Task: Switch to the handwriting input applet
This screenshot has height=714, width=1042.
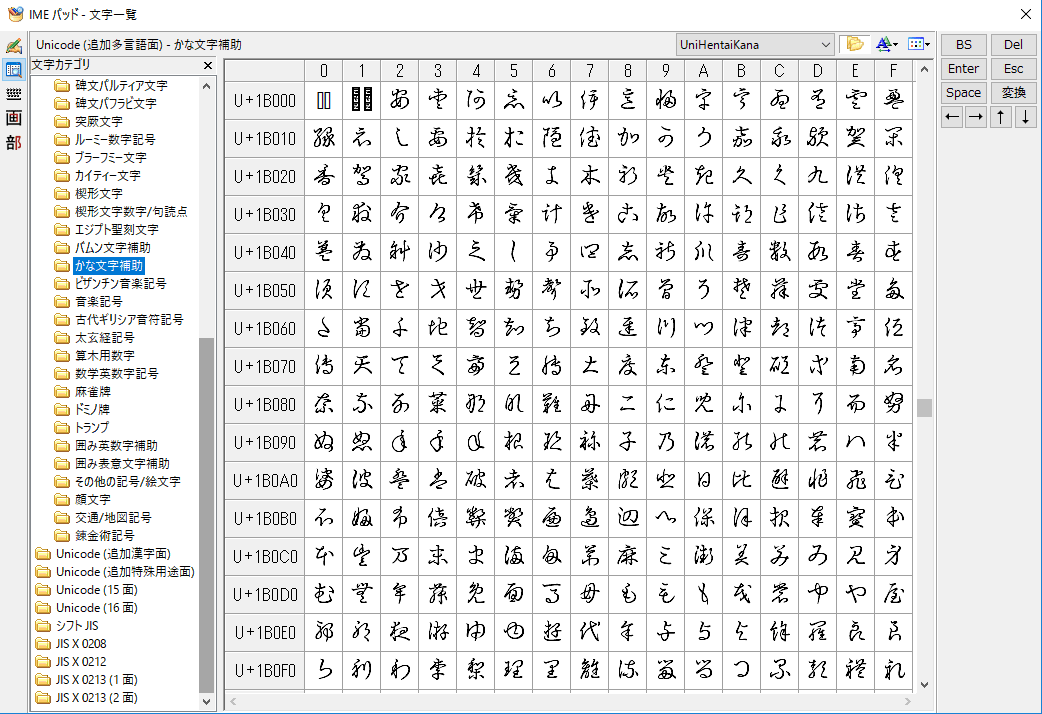Action: tap(13, 47)
